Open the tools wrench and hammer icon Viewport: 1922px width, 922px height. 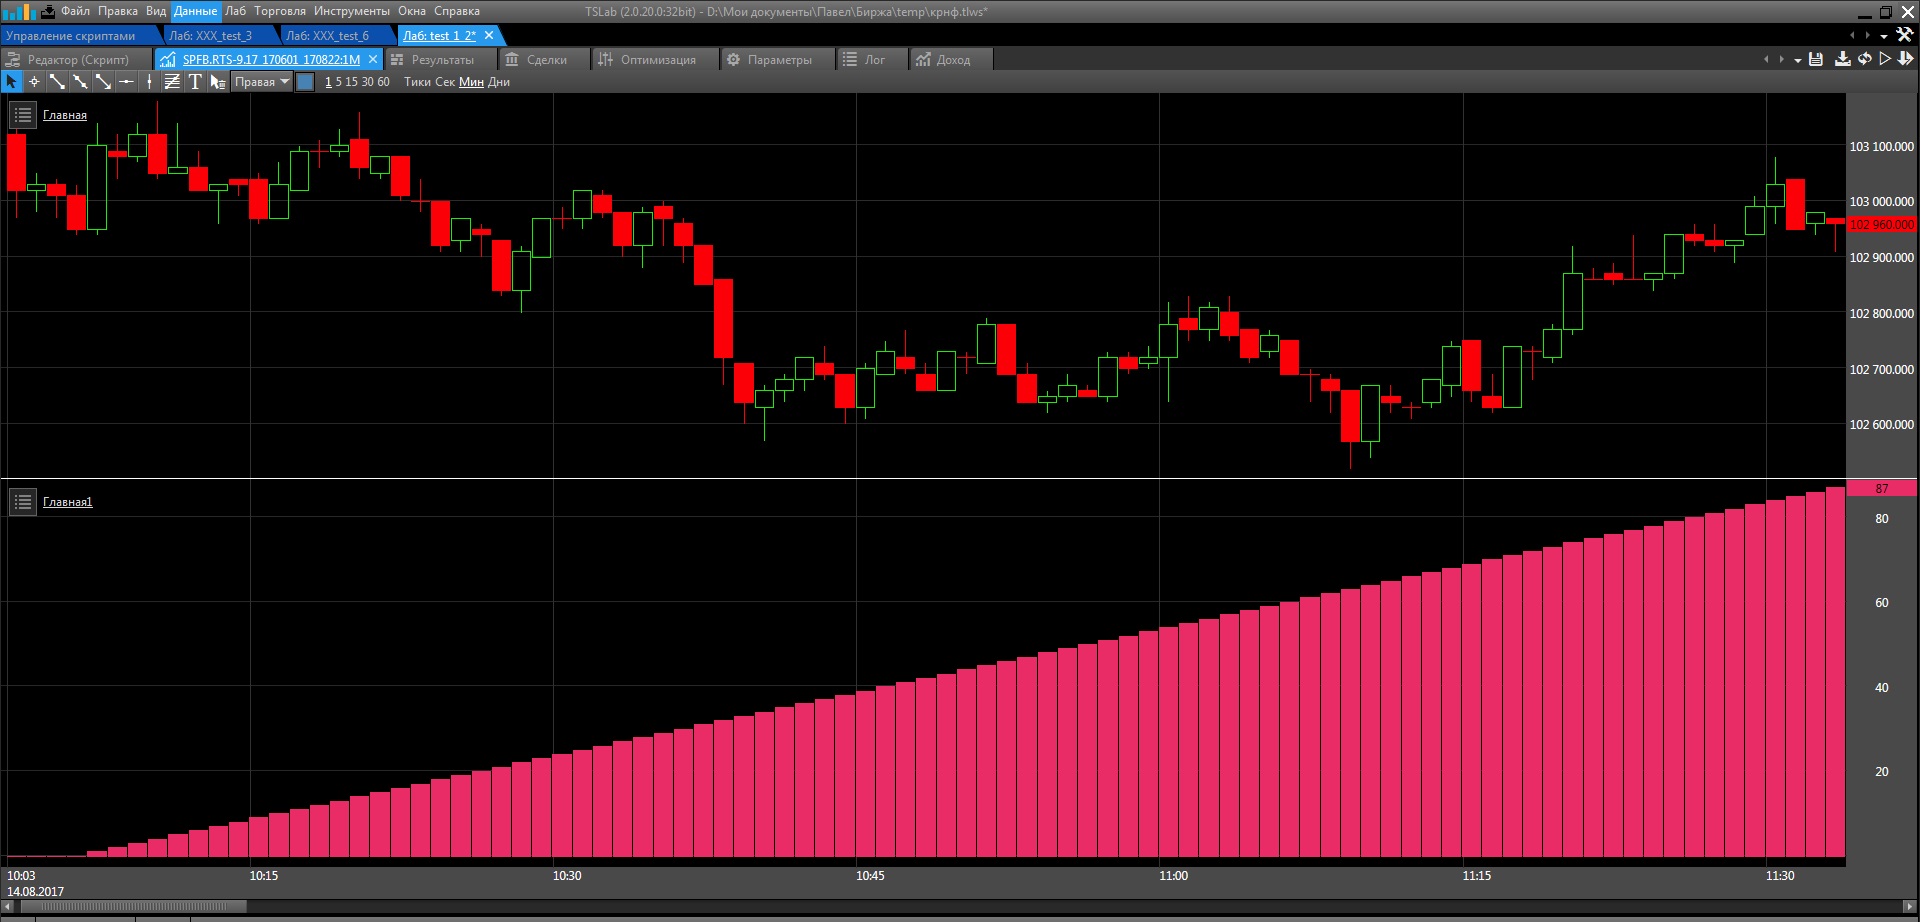click(x=1904, y=35)
